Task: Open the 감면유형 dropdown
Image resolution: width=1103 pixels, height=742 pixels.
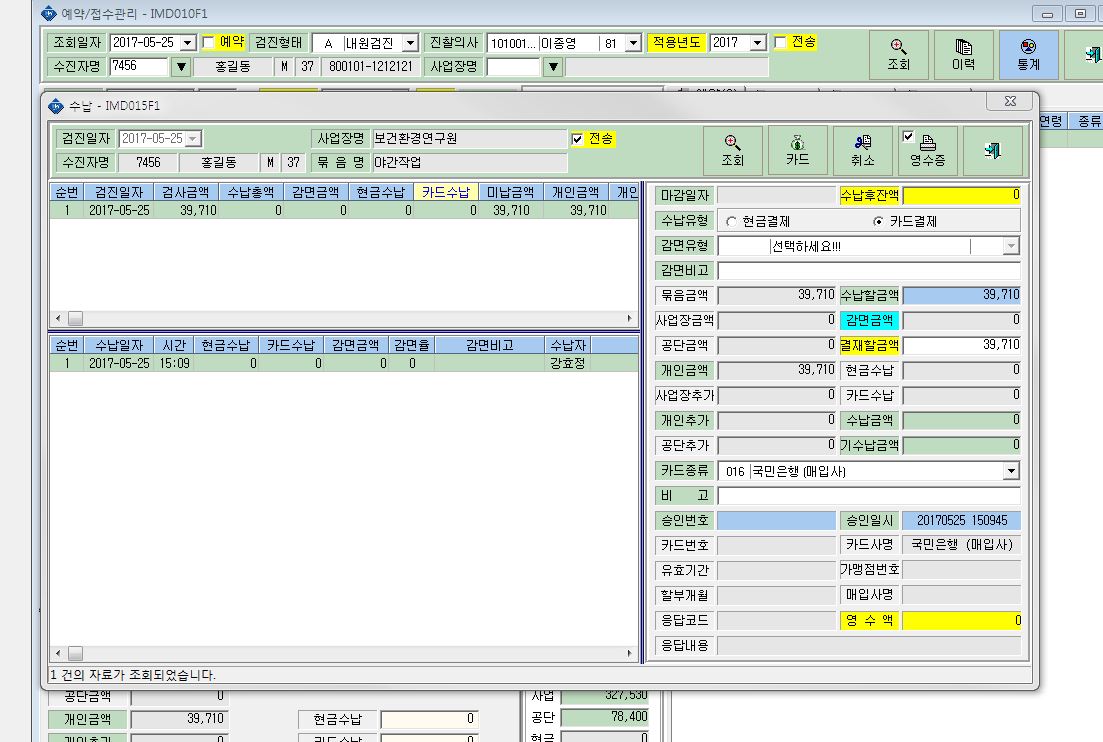Action: tap(1011, 246)
